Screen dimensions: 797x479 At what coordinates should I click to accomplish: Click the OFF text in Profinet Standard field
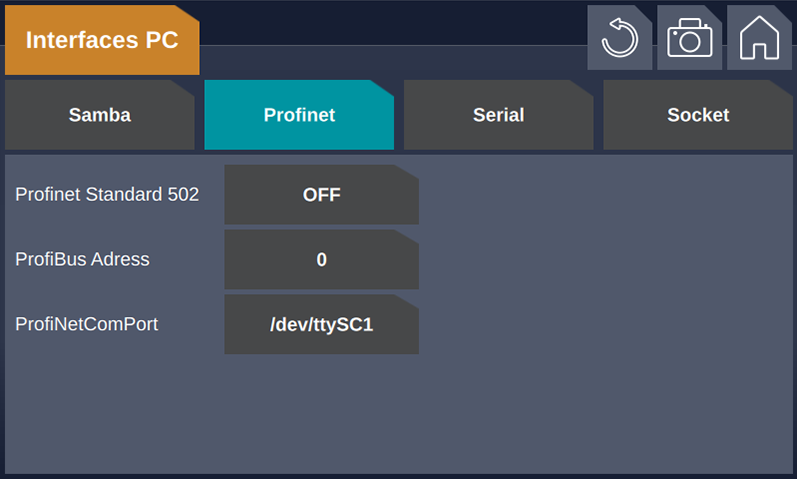pos(322,195)
